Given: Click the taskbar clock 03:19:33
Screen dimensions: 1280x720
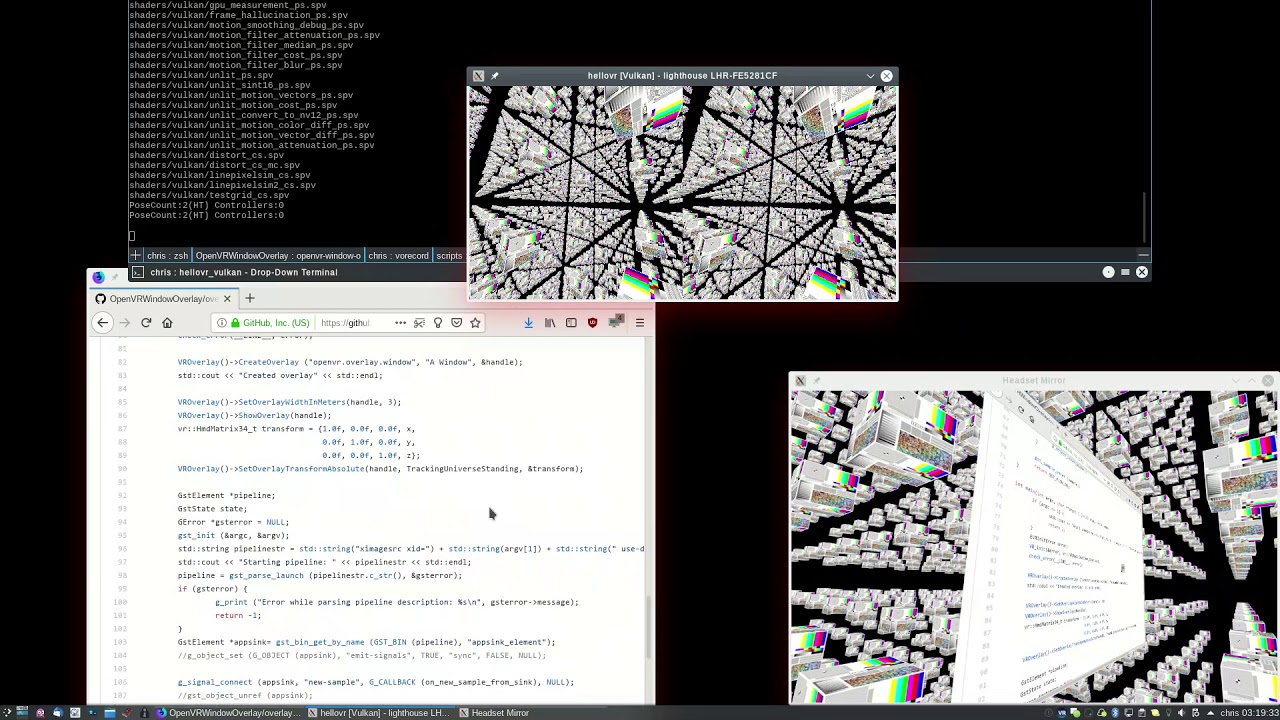Looking at the screenshot, I should [1260, 712].
